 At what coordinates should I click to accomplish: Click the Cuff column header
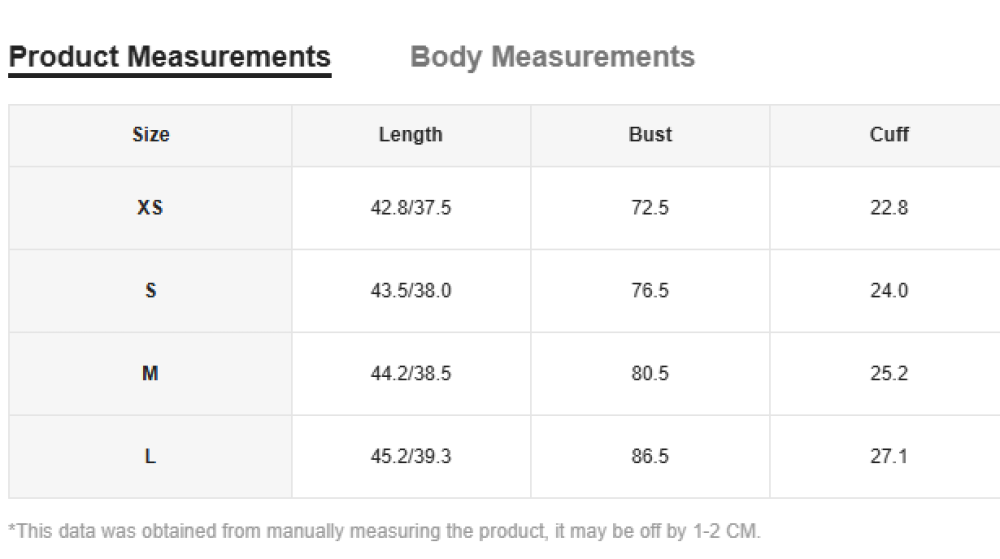[x=889, y=134]
